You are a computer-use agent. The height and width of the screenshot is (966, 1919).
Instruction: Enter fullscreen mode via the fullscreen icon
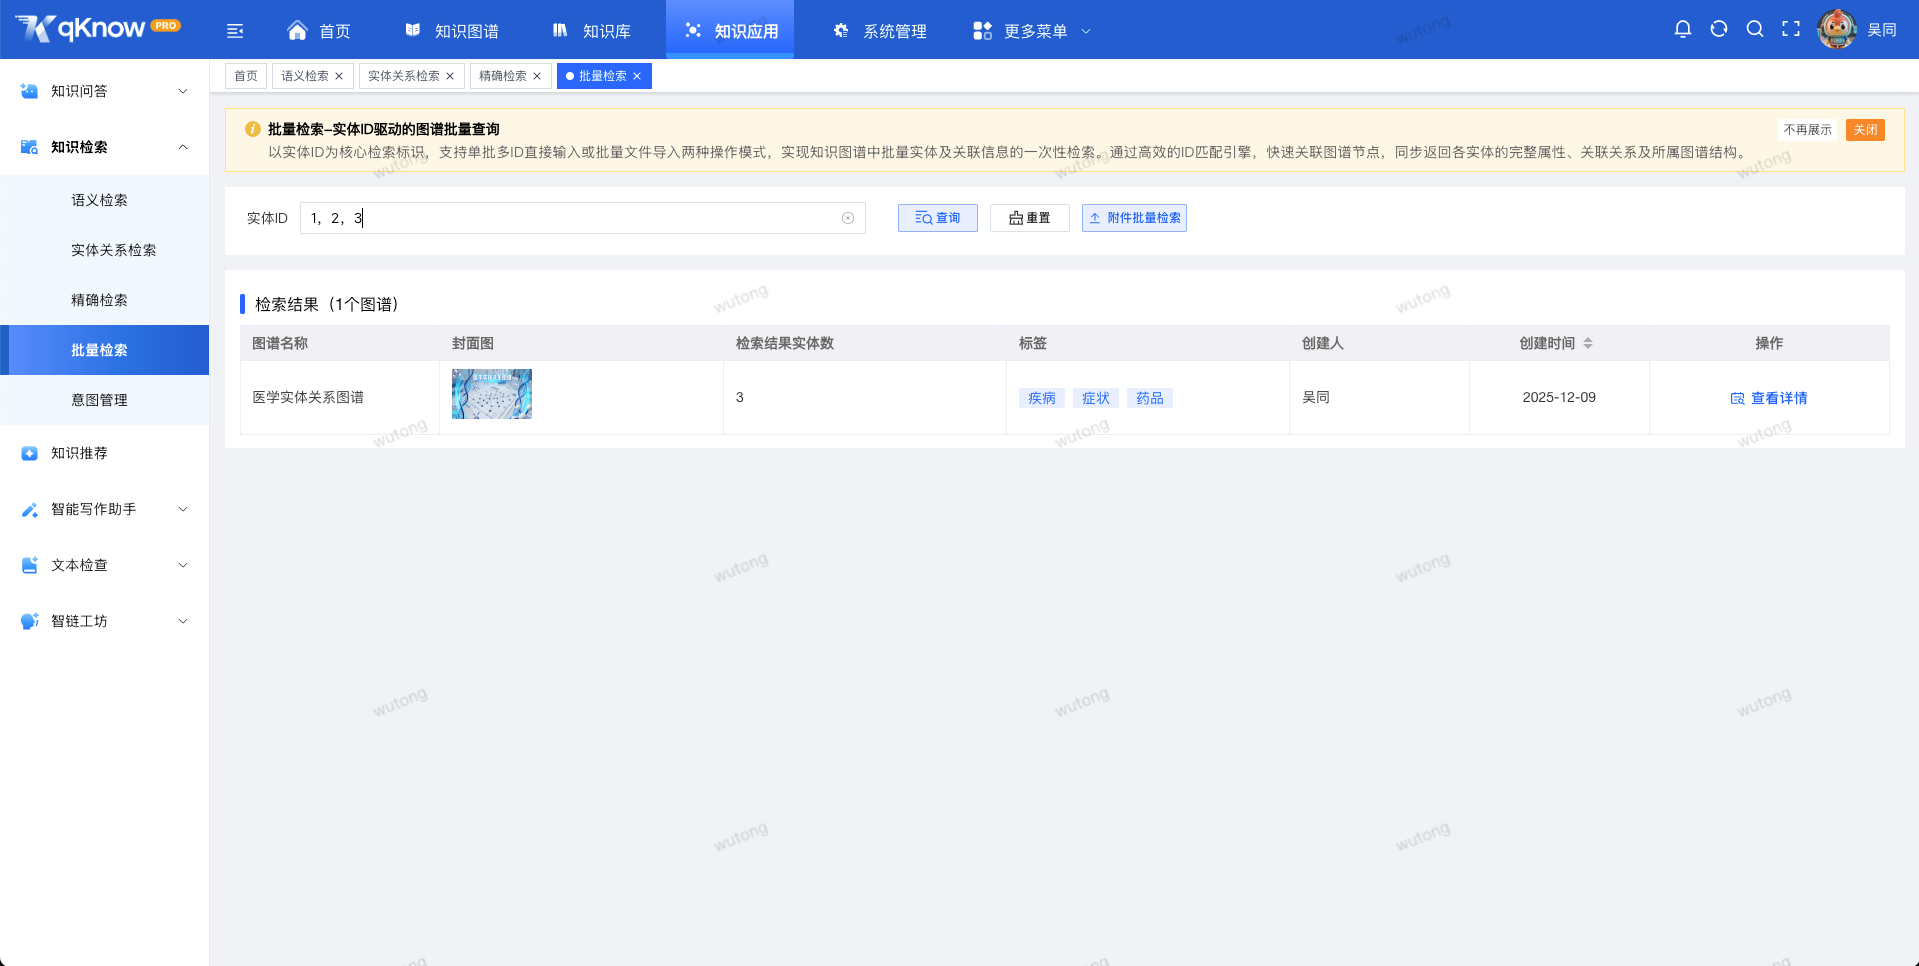click(x=1791, y=29)
